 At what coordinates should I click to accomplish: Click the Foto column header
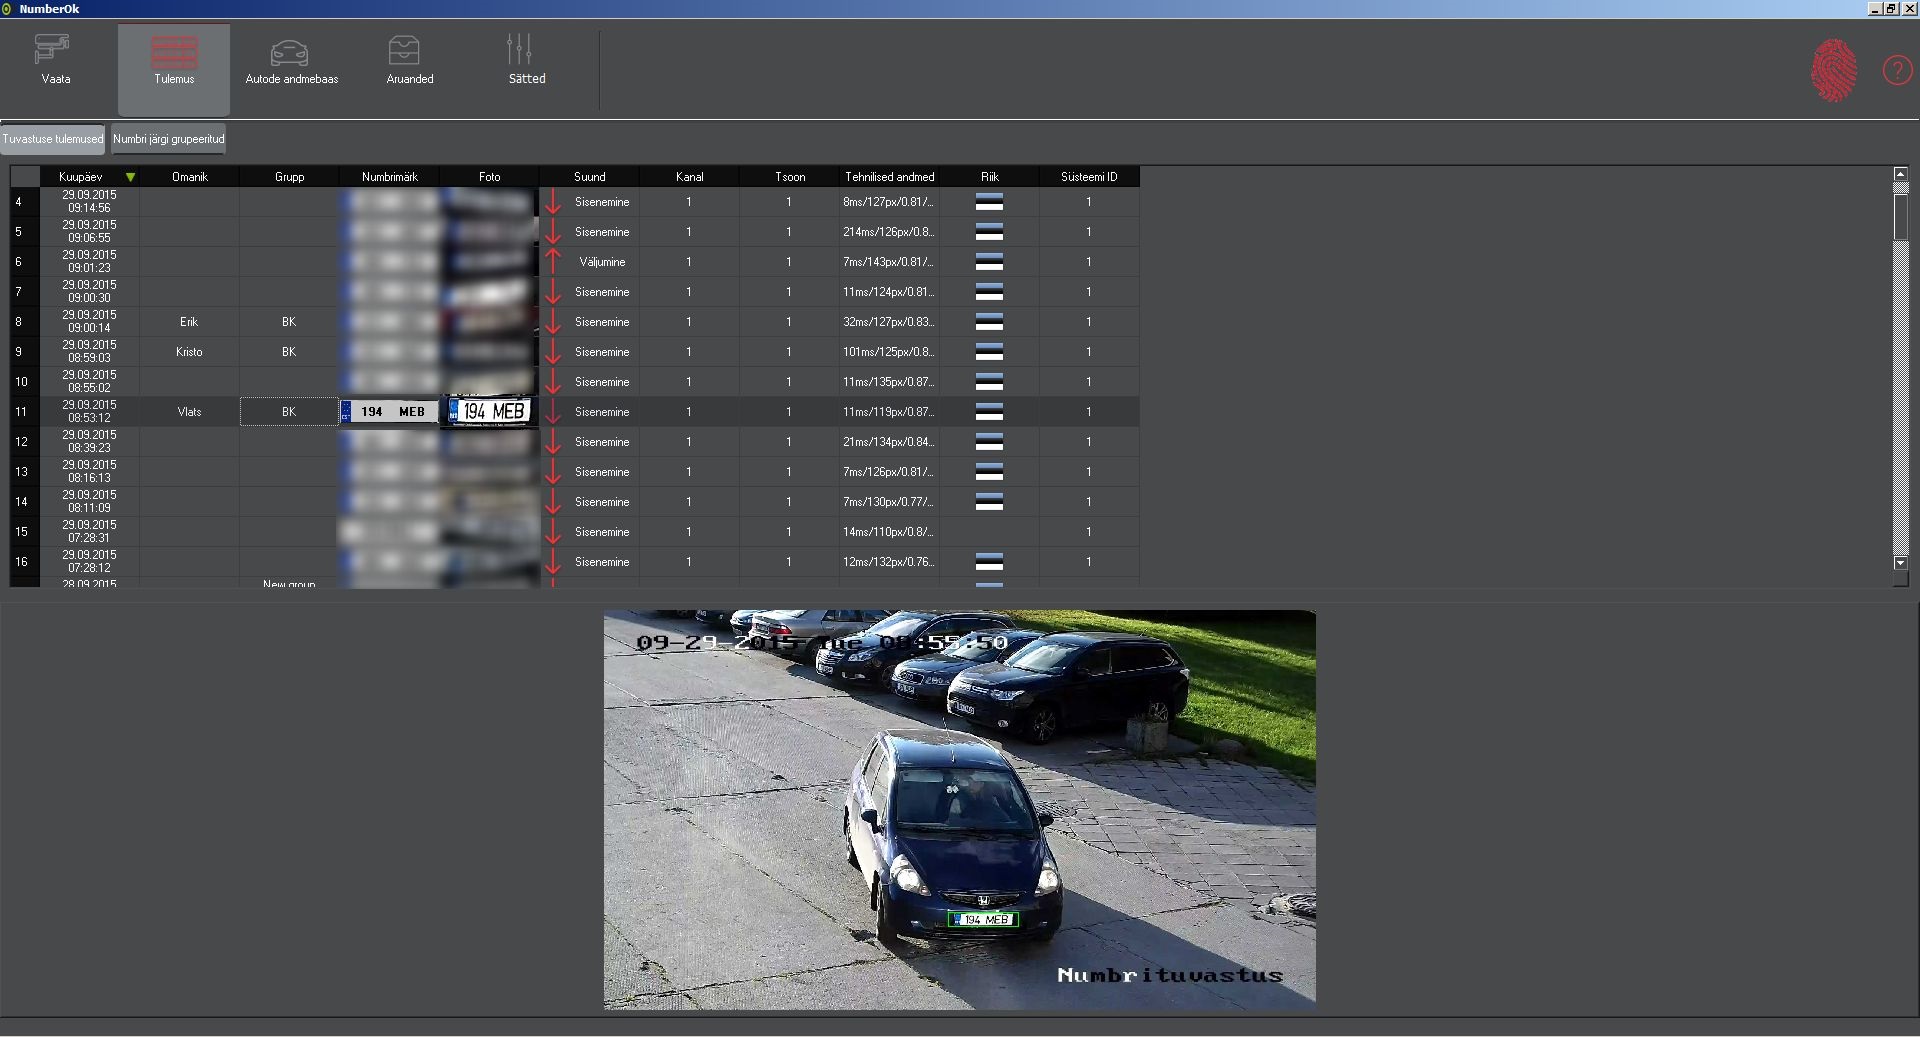coord(490,177)
